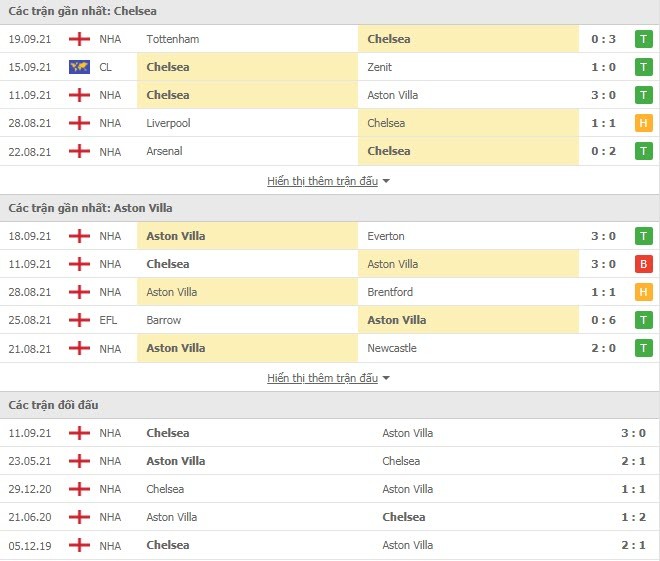
Task: Select the 'Các trận đối đầu' section header
Action: point(53,405)
